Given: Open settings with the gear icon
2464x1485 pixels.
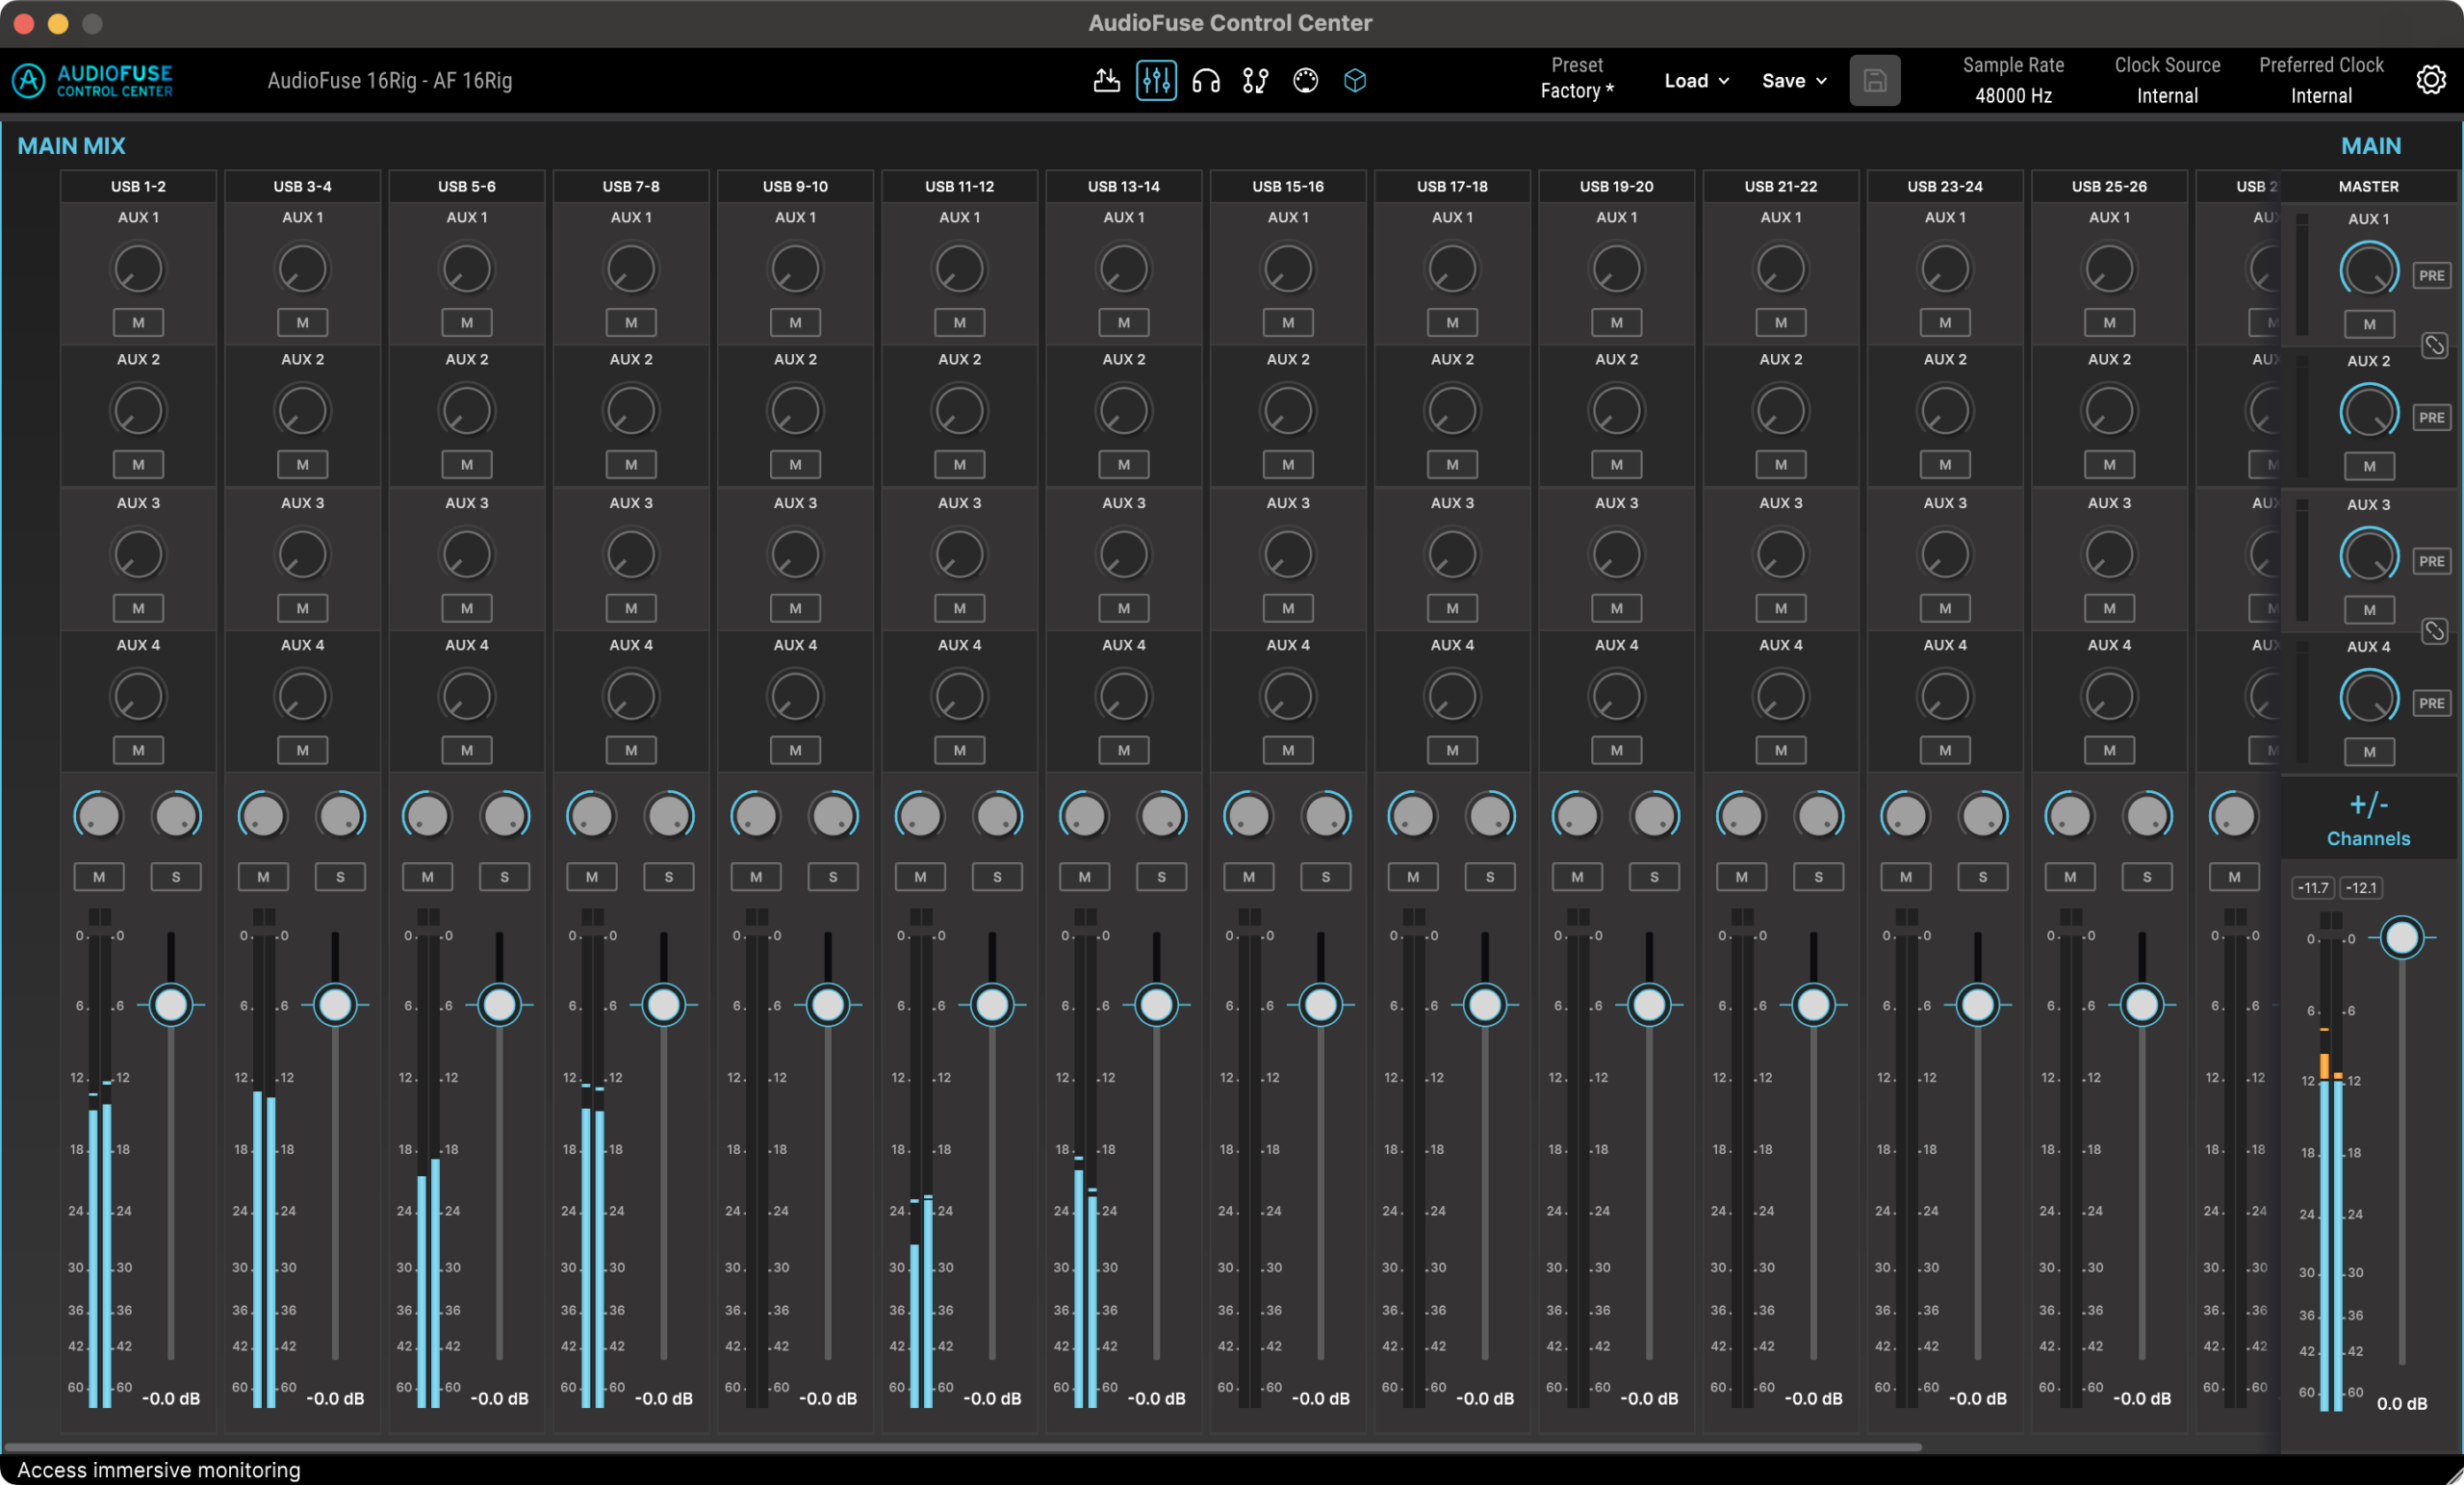Looking at the screenshot, I should pos(2431,80).
